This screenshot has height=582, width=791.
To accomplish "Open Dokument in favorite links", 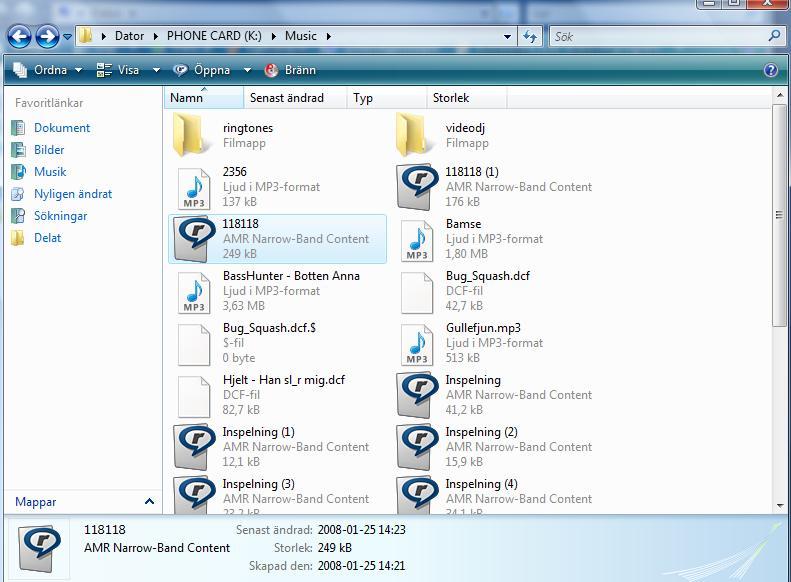I will (61, 128).
